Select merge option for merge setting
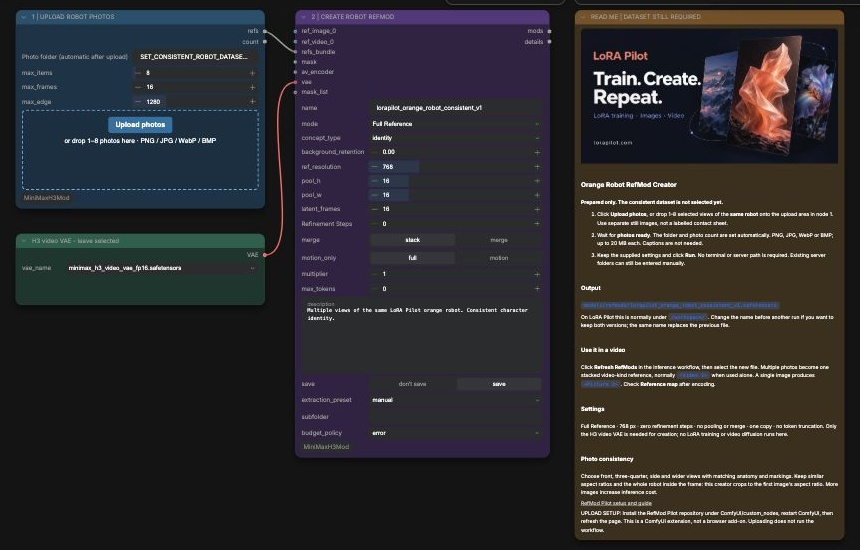 499,240
